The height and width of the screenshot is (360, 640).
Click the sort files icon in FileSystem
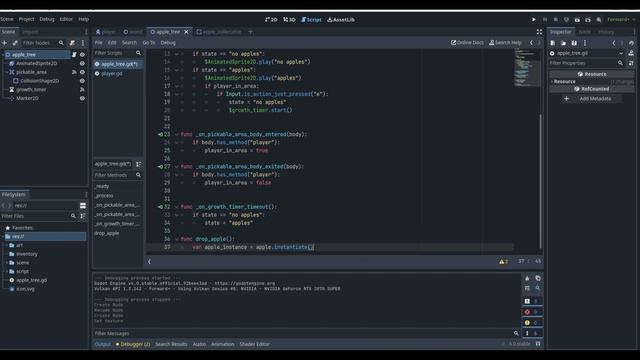click(83, 216)
